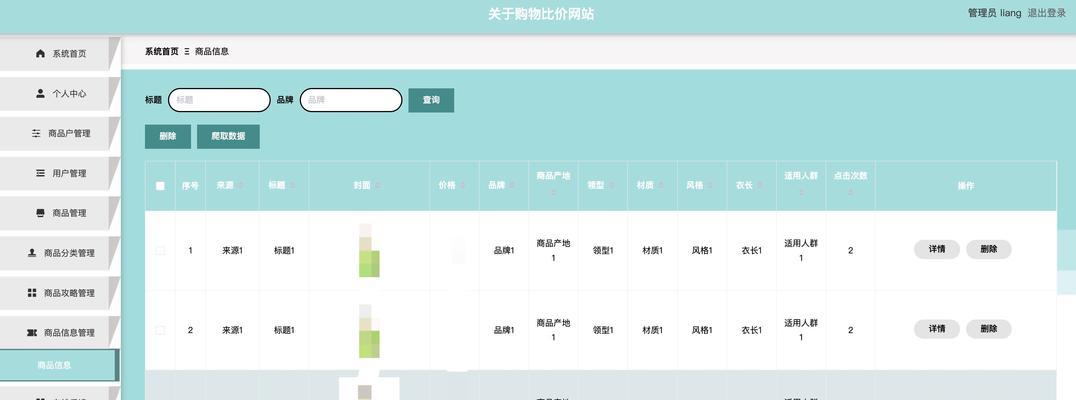Click the store icon beside 商品管理
Image resolution: width=1076 pixels, height=400 pixels.
click(x=40, y=213)
